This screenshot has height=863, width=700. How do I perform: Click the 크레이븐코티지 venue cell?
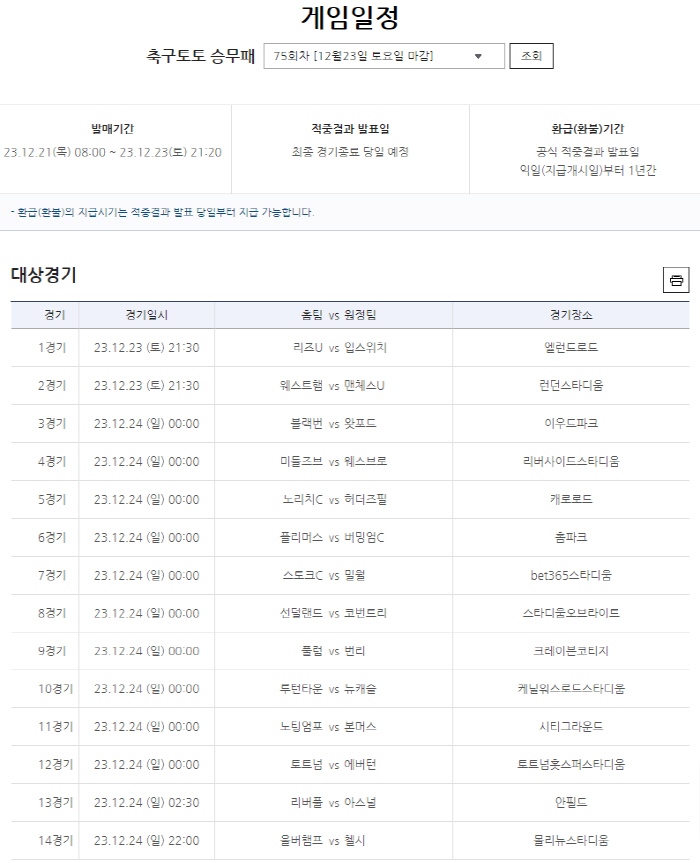click(x=571, y=651)
